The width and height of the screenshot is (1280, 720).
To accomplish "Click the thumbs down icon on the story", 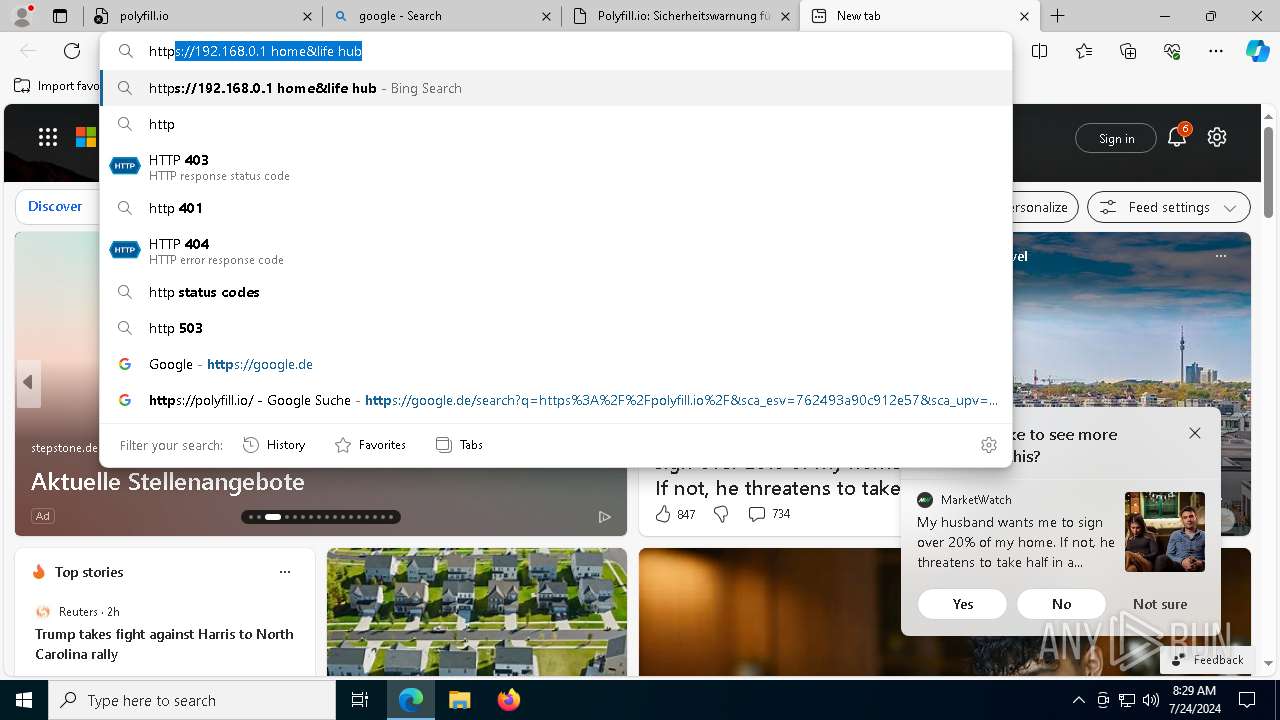I will (x=721, y=514).
